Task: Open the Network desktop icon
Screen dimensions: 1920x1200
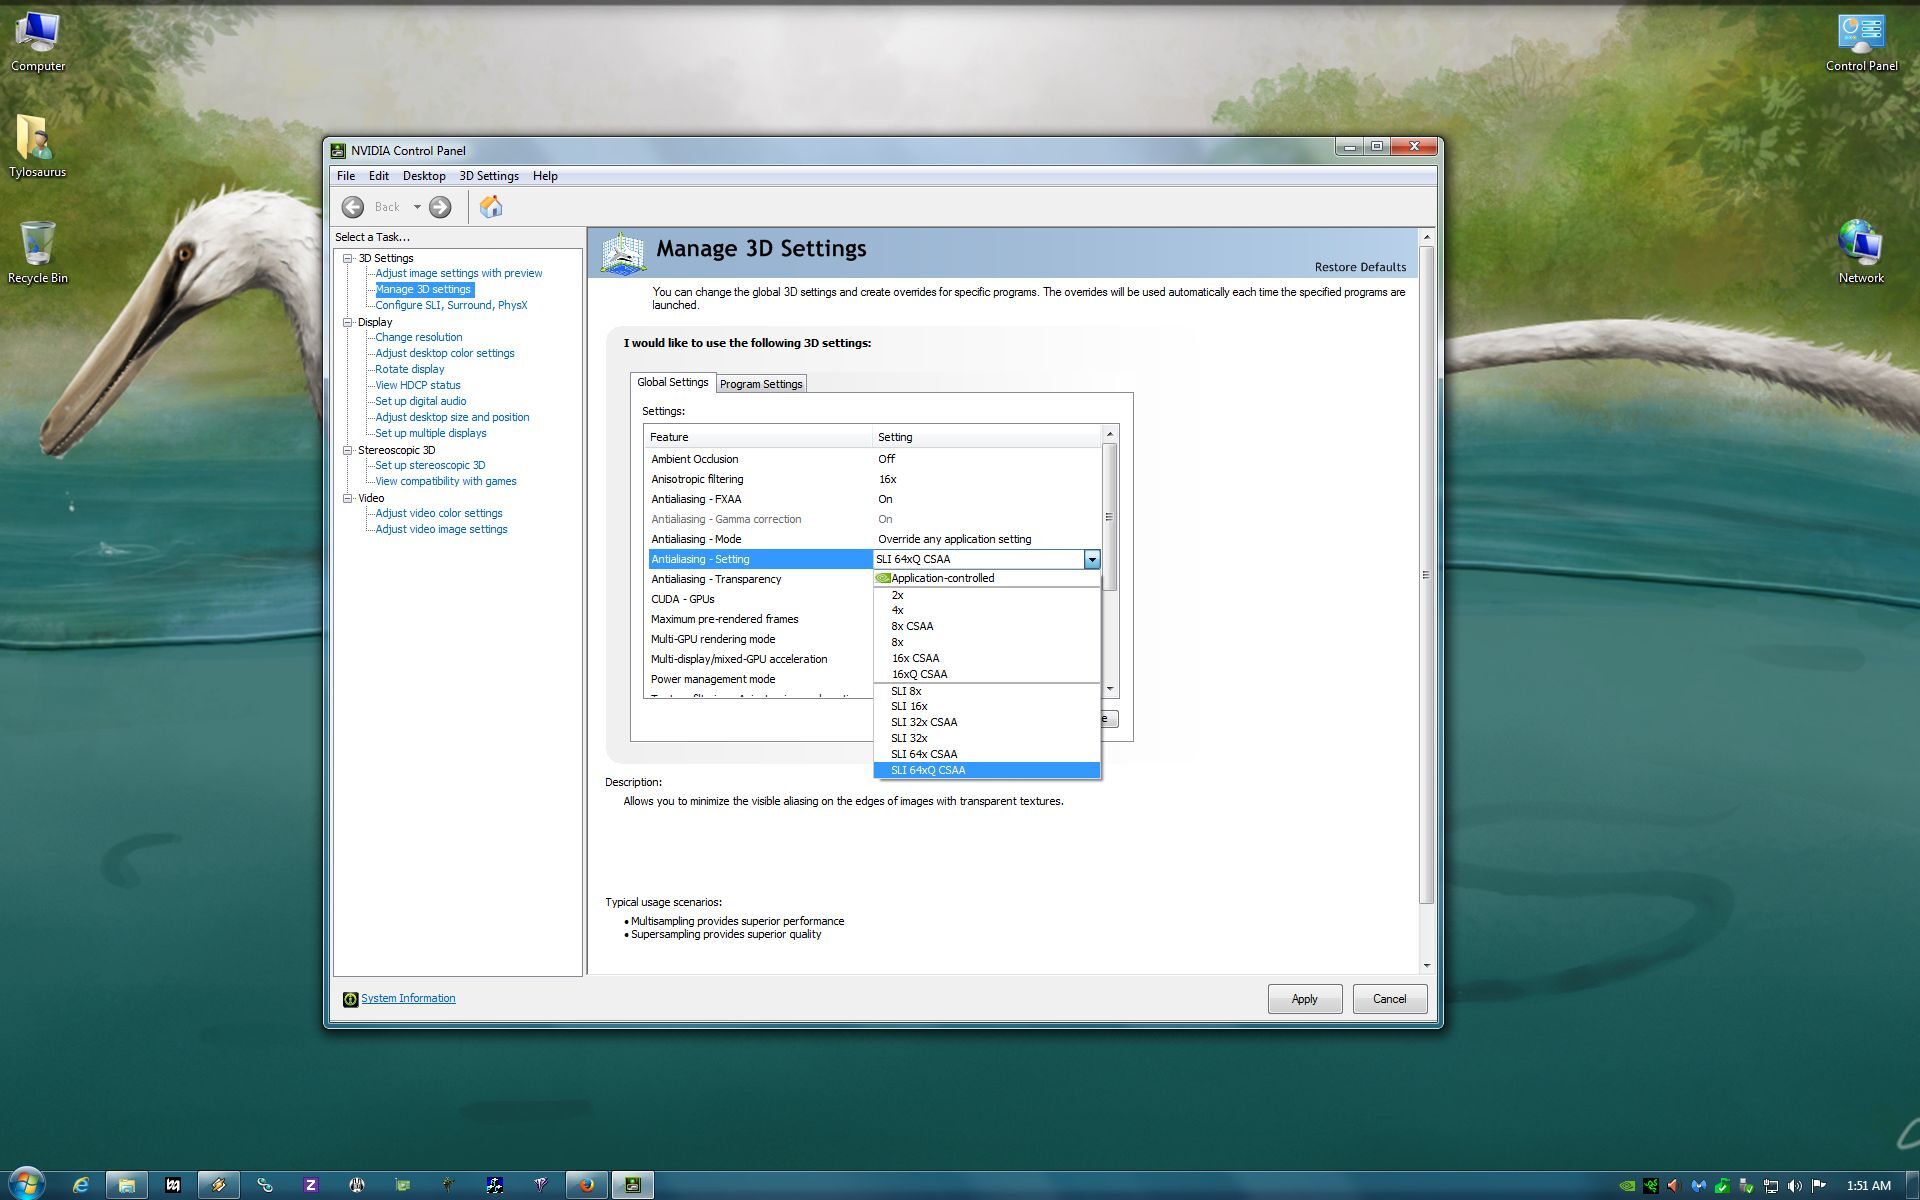Action: (x=1861, y=252)
